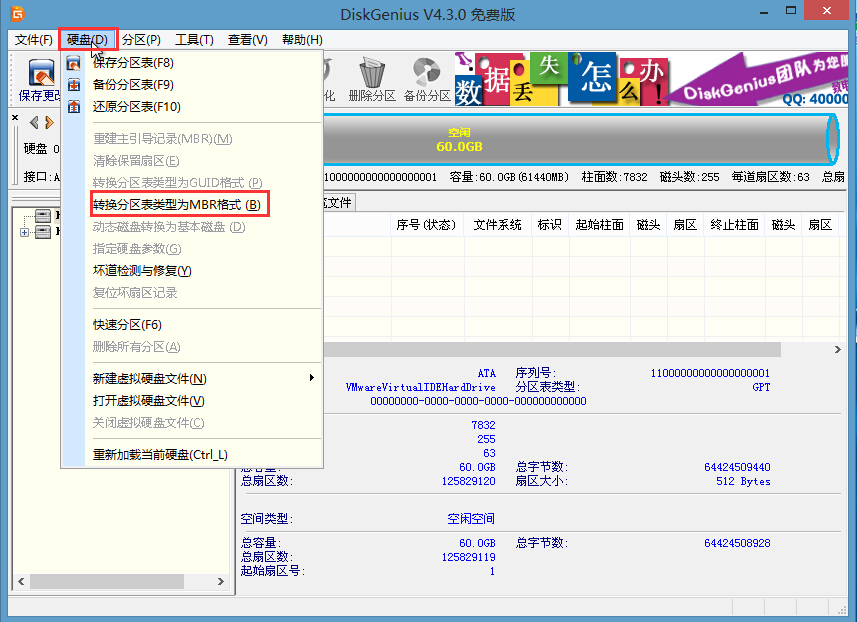
Task: Click 磁头 column header after 起始柱面
Action: tap(649, 225)
